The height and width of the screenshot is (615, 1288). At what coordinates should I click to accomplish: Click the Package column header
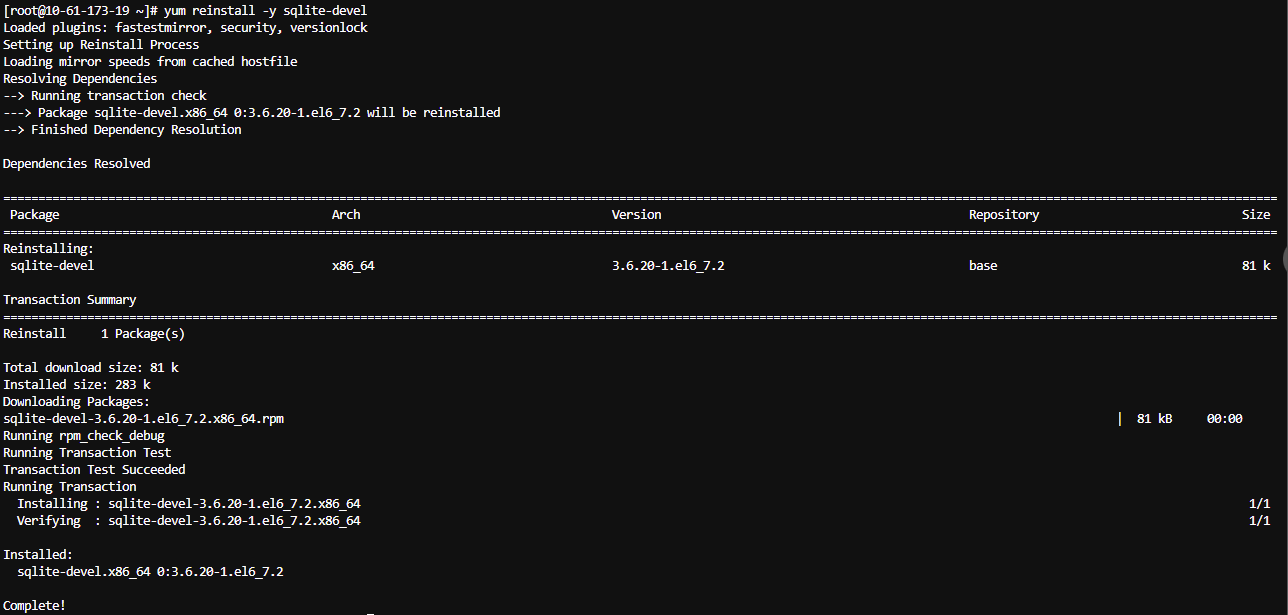[35, 215]
